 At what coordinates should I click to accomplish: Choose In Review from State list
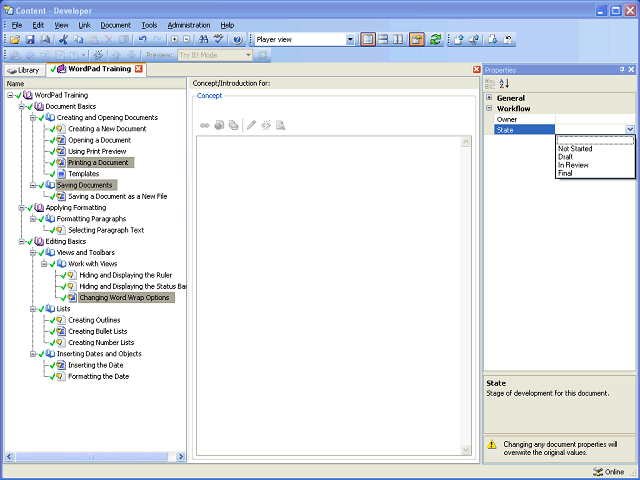click(x=595, y=165)
